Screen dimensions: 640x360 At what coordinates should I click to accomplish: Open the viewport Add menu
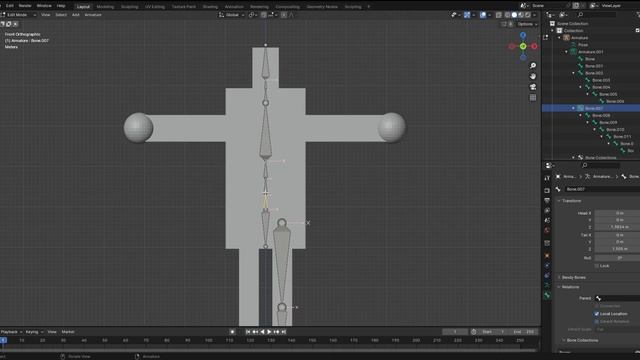[x=76, y=15]
